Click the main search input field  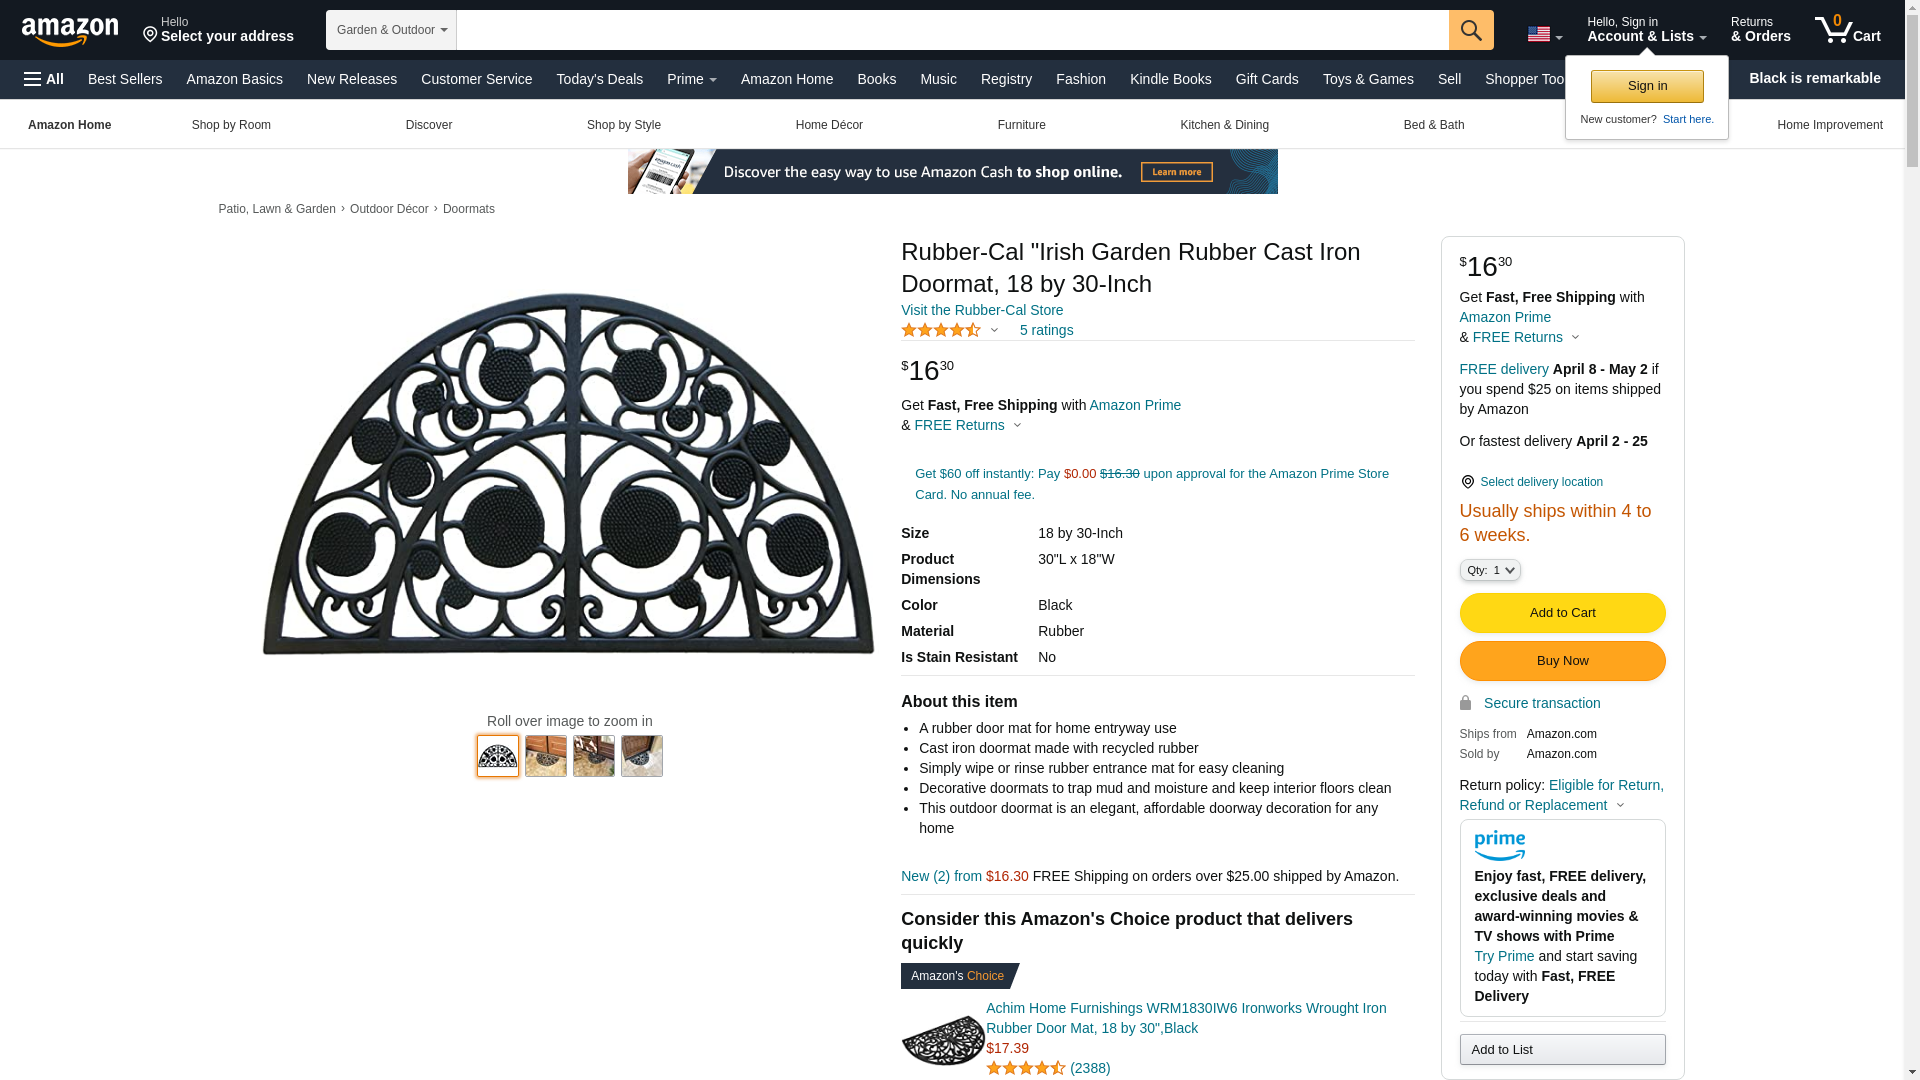coord(952,30)
